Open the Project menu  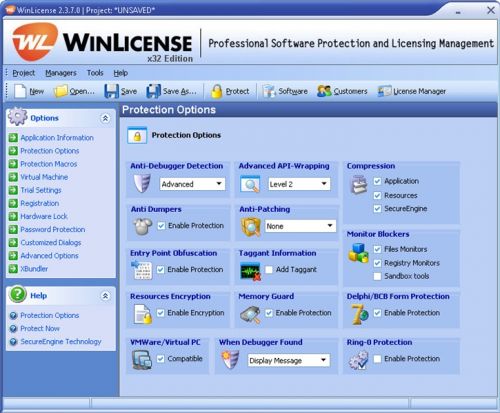pyautogui.click(x=23, y=73)
